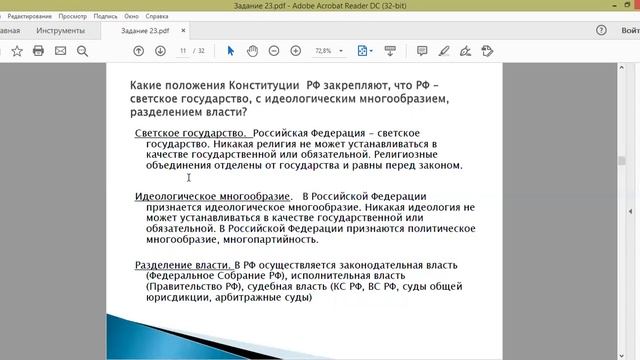The width and height of the screenshot is (640, 360).
Task: Select the highlight pen tool
Action: click(x=444, y=51)
